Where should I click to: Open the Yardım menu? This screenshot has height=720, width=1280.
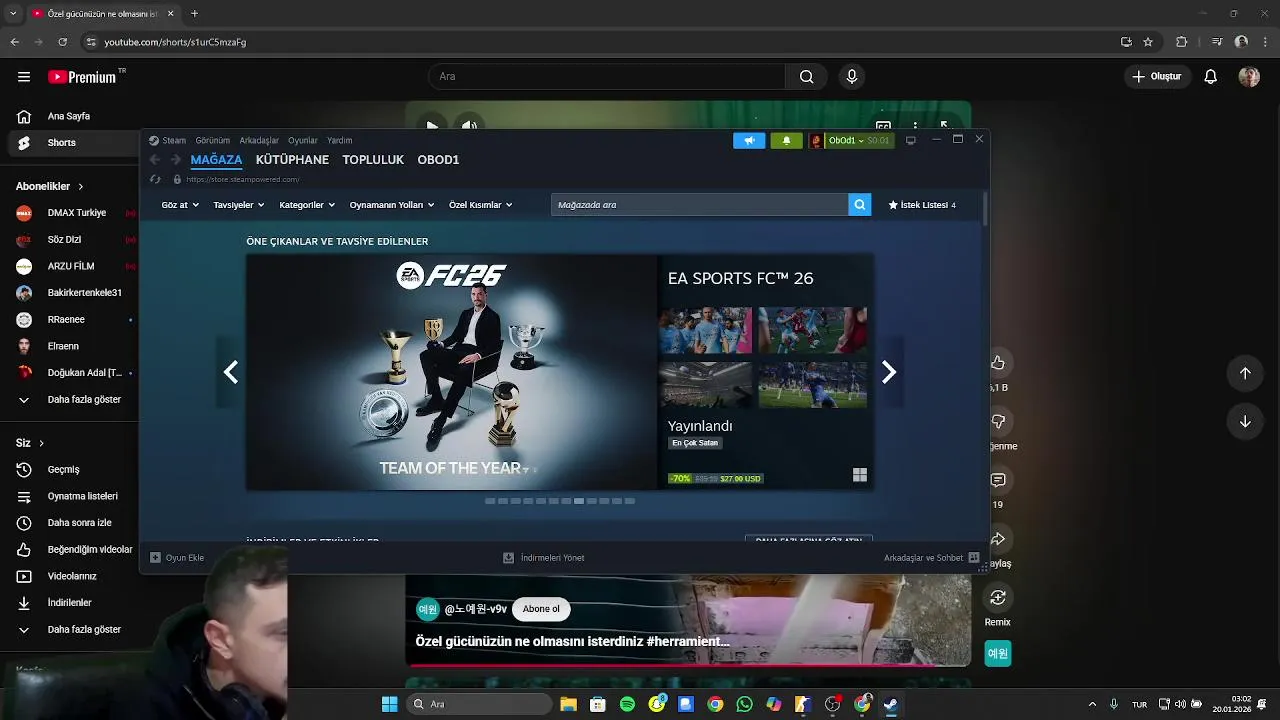coord(340,141)
